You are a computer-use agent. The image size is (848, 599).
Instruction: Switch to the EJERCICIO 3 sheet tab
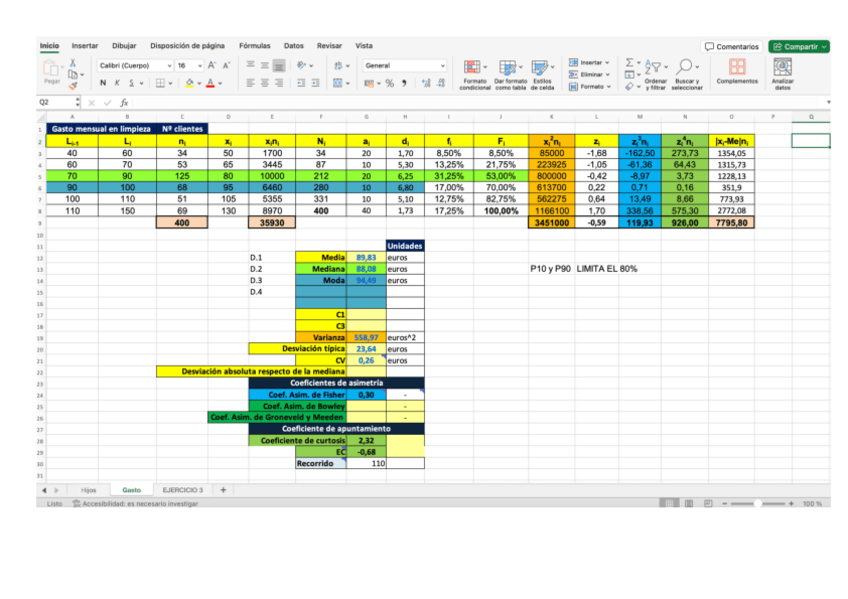[182, 490]
